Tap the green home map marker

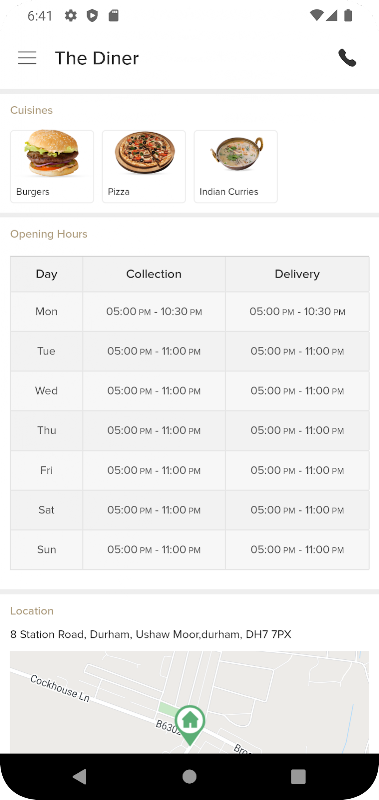190,724
